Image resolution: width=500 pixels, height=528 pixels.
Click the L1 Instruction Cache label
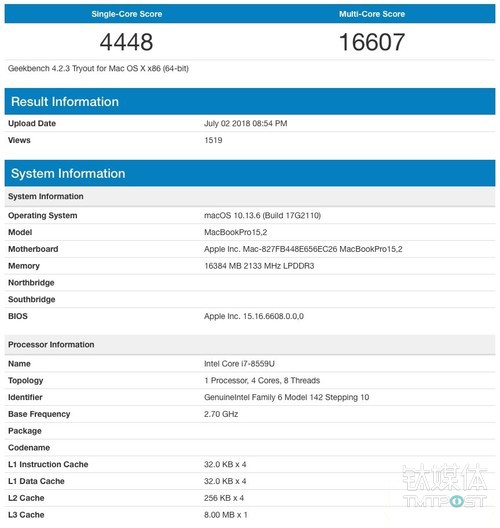tap(48, 464)
